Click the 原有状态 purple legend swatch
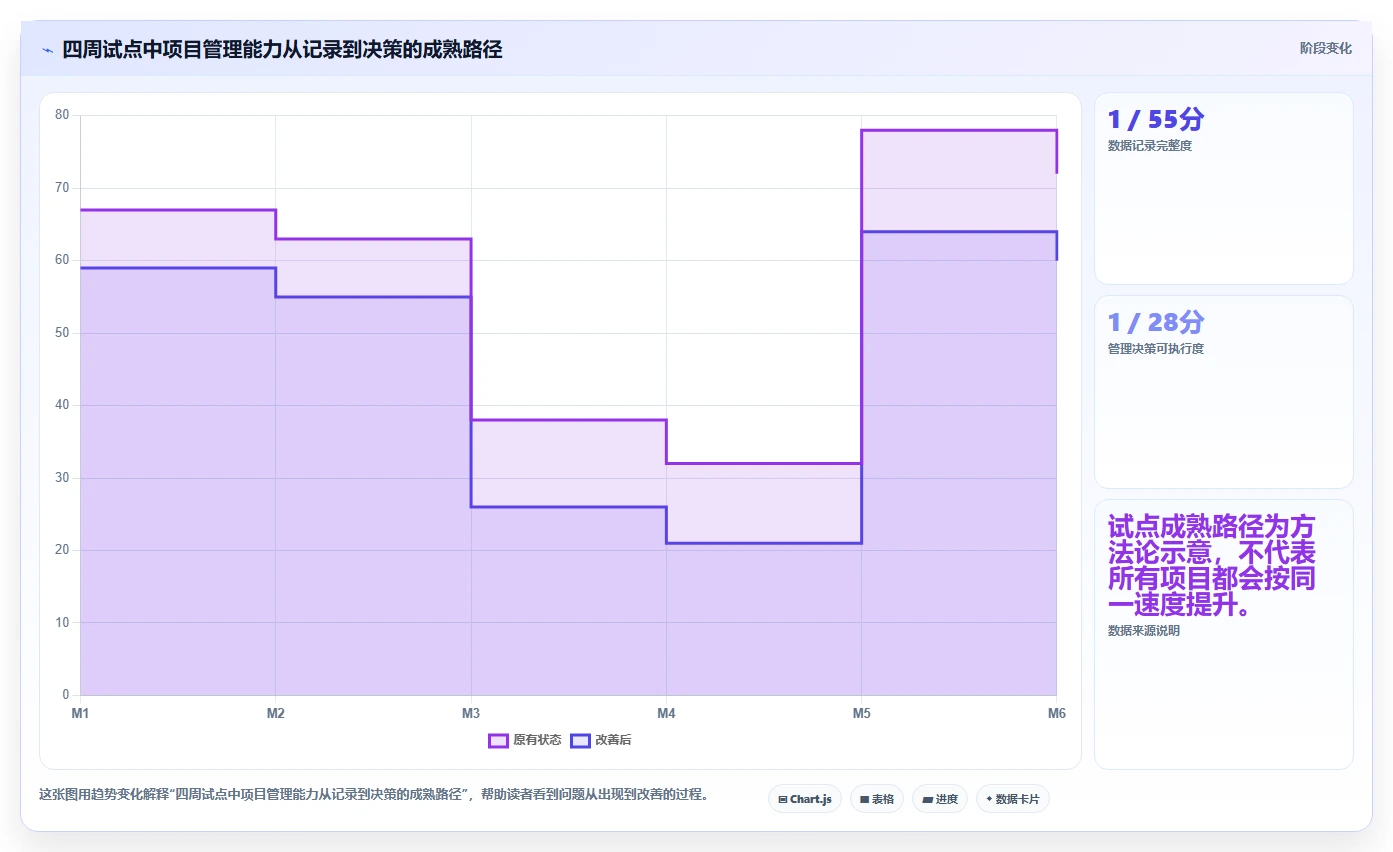The height and width of the screenshot is (852, 1393). tap(498, 740)
